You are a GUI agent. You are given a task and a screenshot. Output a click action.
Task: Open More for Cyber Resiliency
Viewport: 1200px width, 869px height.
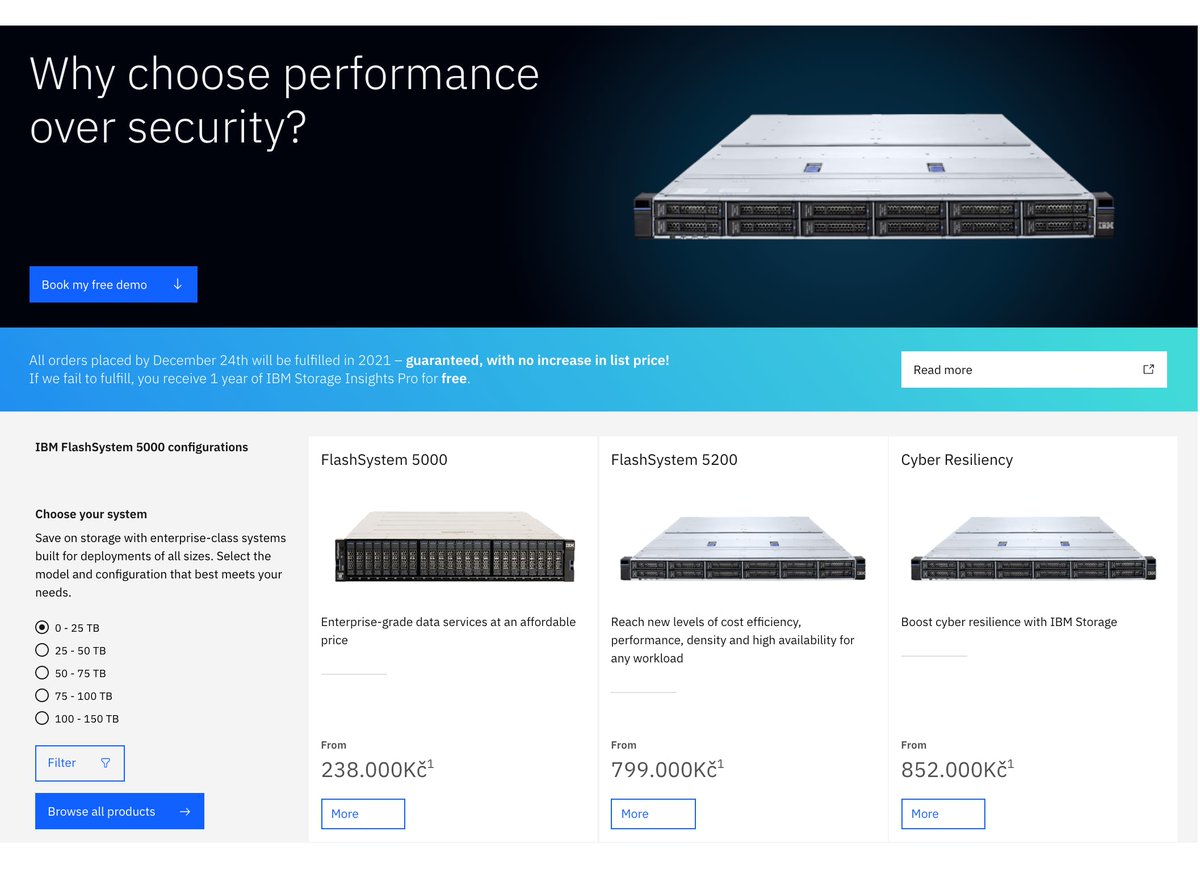point(943,814)
